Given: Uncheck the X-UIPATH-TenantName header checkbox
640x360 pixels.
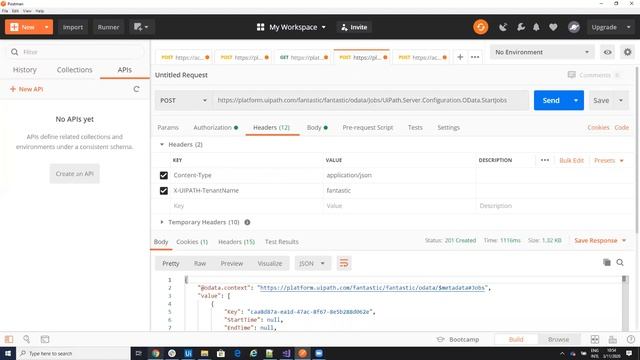Looking at the screenshot, I should [x=164, y=191].
